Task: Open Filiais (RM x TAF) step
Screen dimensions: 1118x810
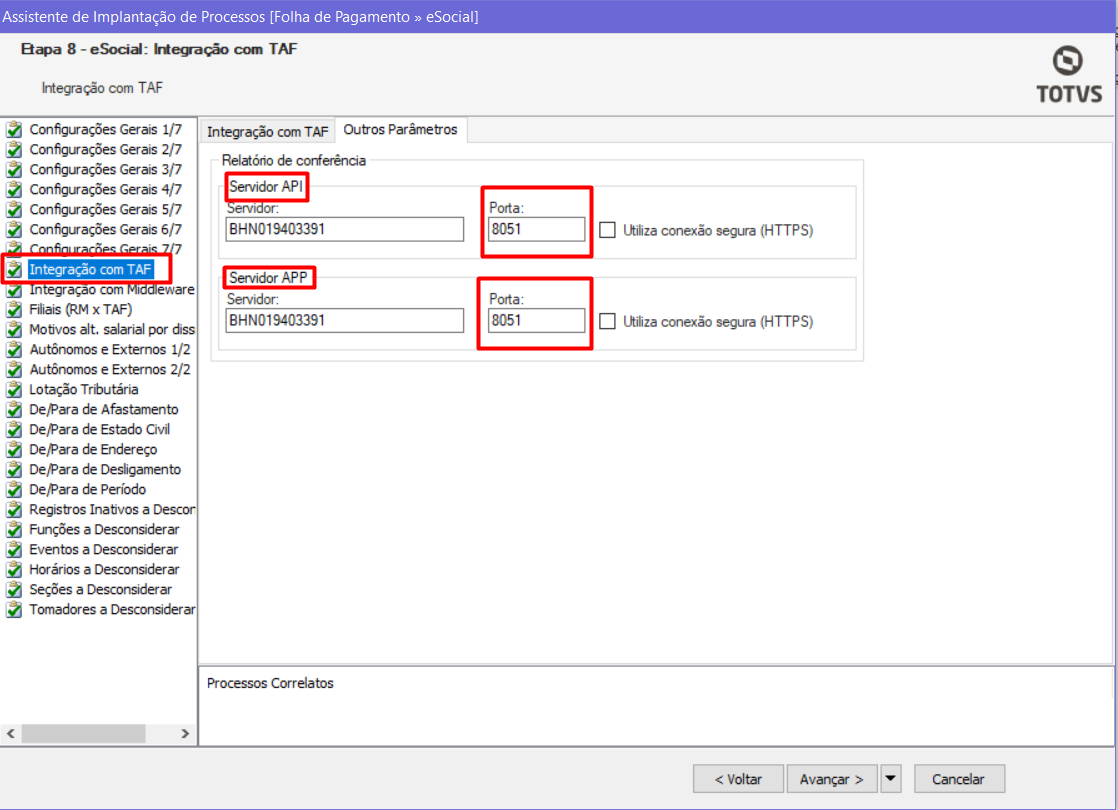Action: click(81, 309)
